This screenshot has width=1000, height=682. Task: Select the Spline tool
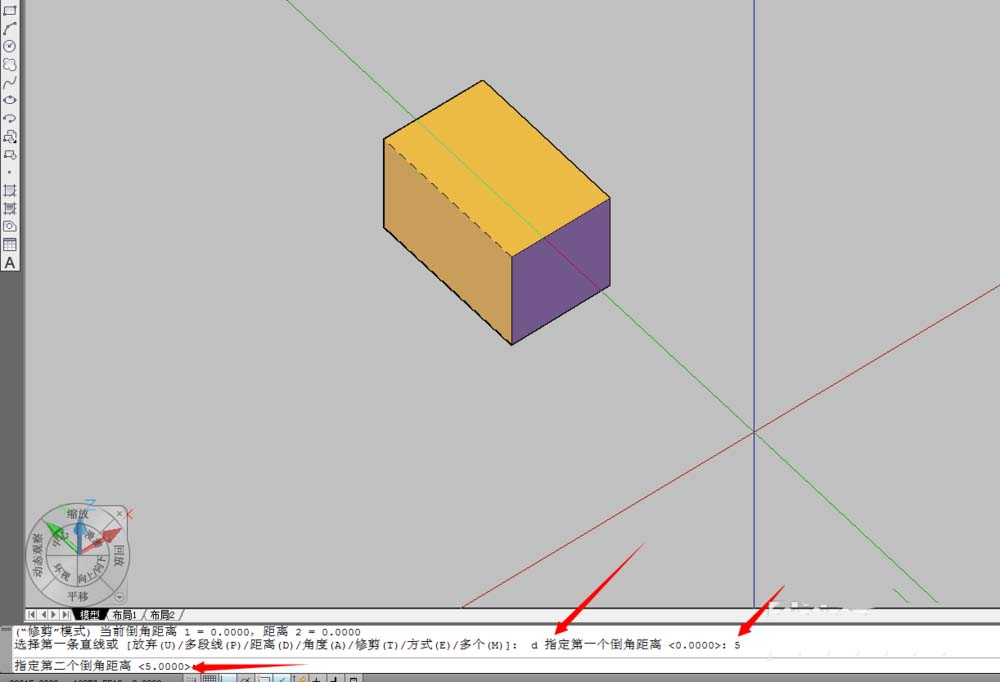tap(11, 83)
